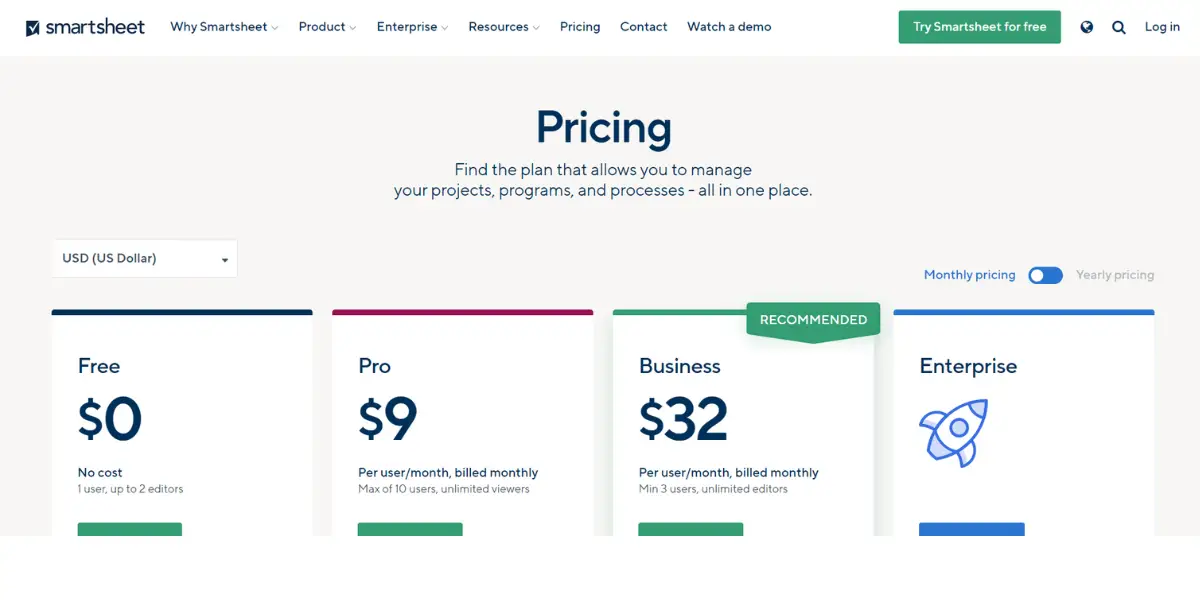The image size is (1200, 600).
Task: Click the Smartsheet logo
Action: coord(85,27)
